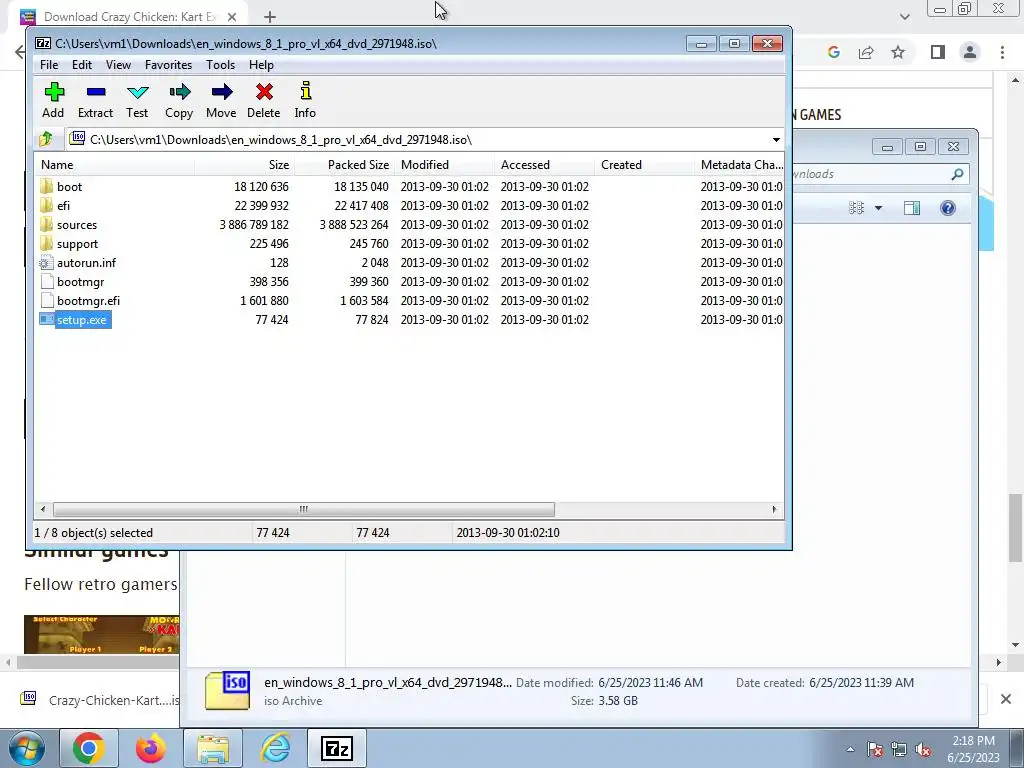Click the archive path address field

click(x=418, y=140)
